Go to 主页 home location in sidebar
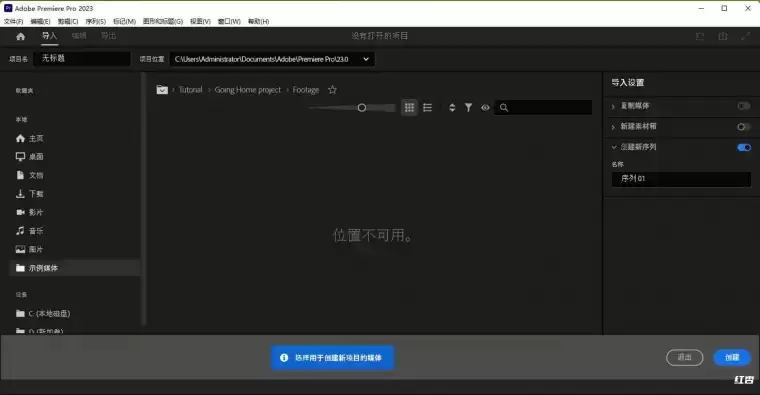The height and width of the screenshot is (395, 760). (30, 139)
